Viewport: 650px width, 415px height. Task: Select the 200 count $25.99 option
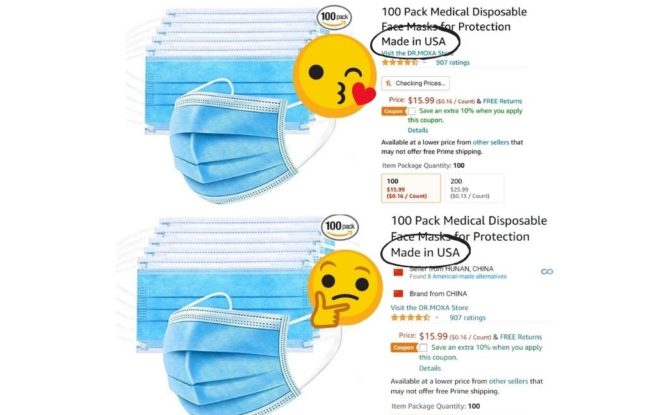pyautogui.click(x=475, y=188)
